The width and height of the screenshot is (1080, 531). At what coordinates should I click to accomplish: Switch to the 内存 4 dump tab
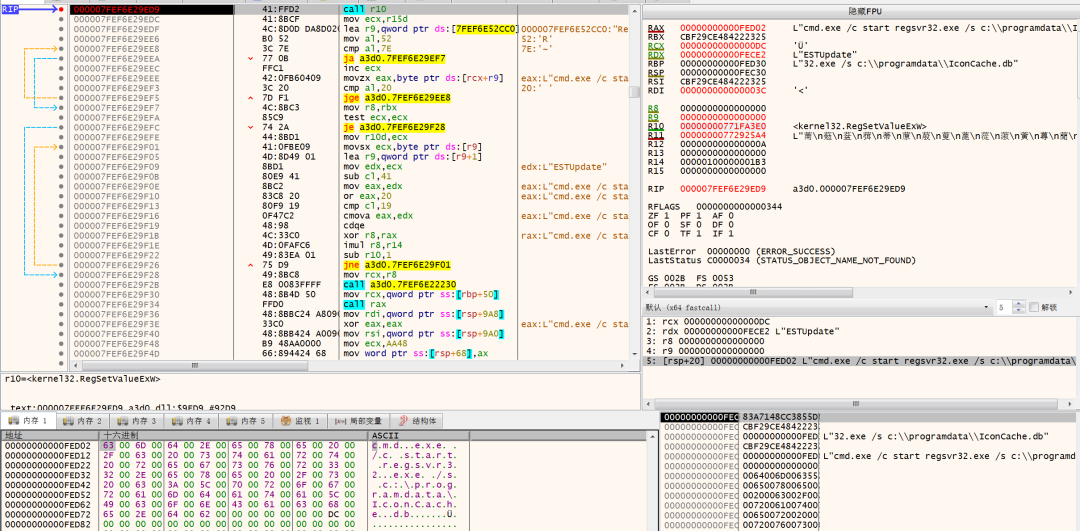pyautogui.click(x=192, y=421)
